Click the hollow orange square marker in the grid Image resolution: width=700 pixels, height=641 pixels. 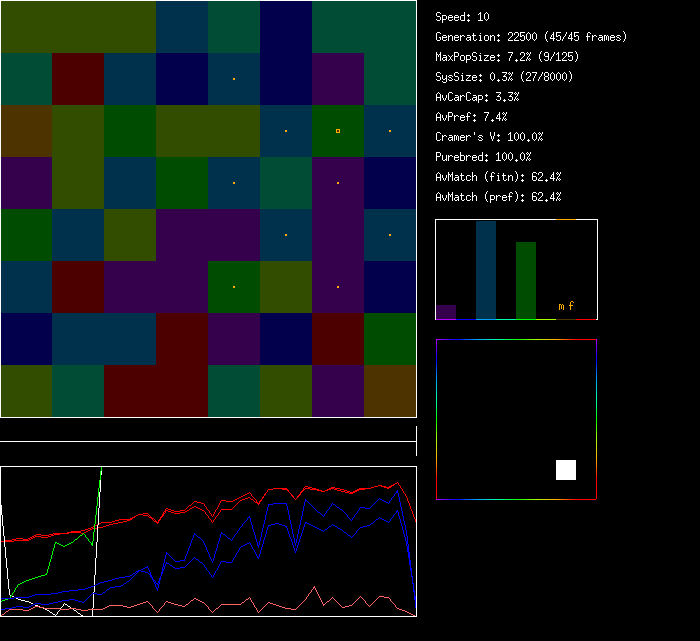point(338,131)
